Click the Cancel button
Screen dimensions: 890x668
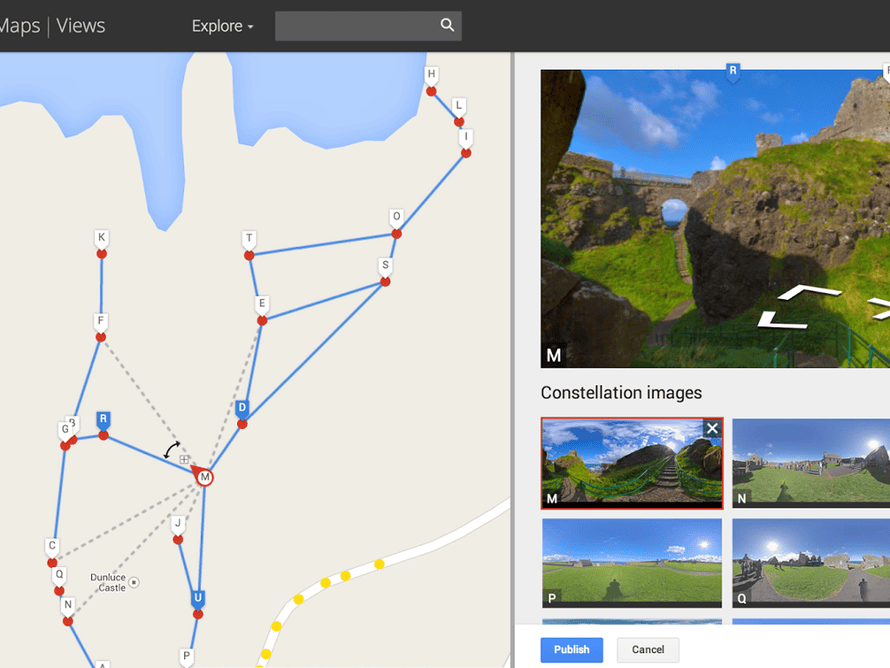coord(648,649)
